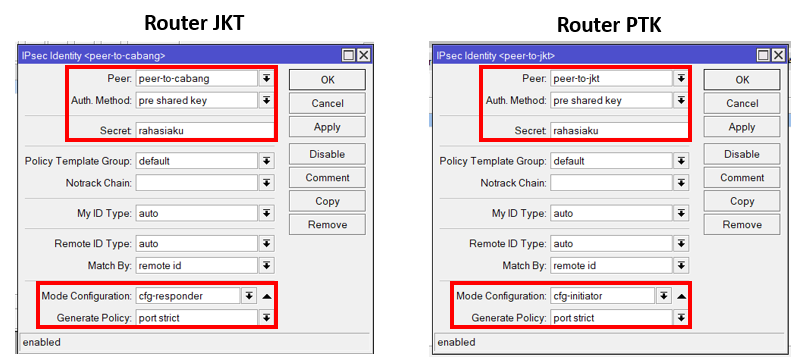Maximize the peer-to-cabang IPsec Identity window
Image resolution: width=797 pixels, height=362 pixels.
[x=348, y=55]
